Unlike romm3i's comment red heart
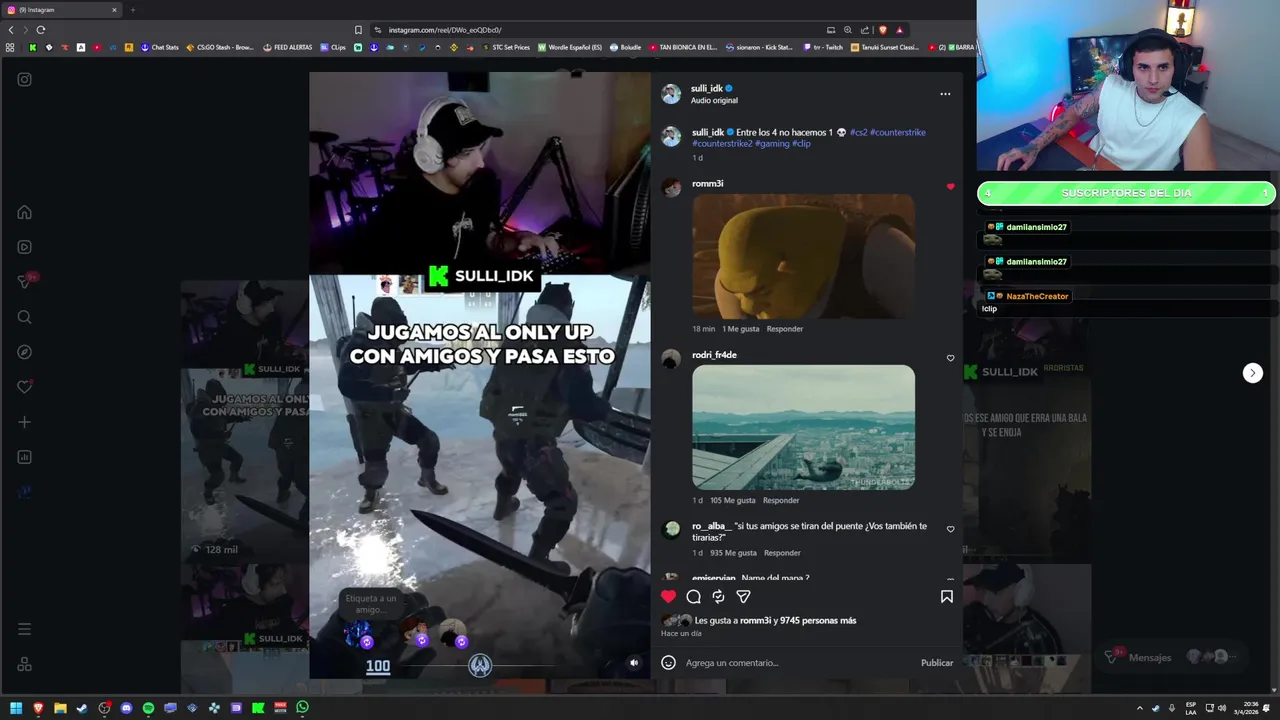The width and height of the screenshot is (1280, 720). click(x=951, y=187)
